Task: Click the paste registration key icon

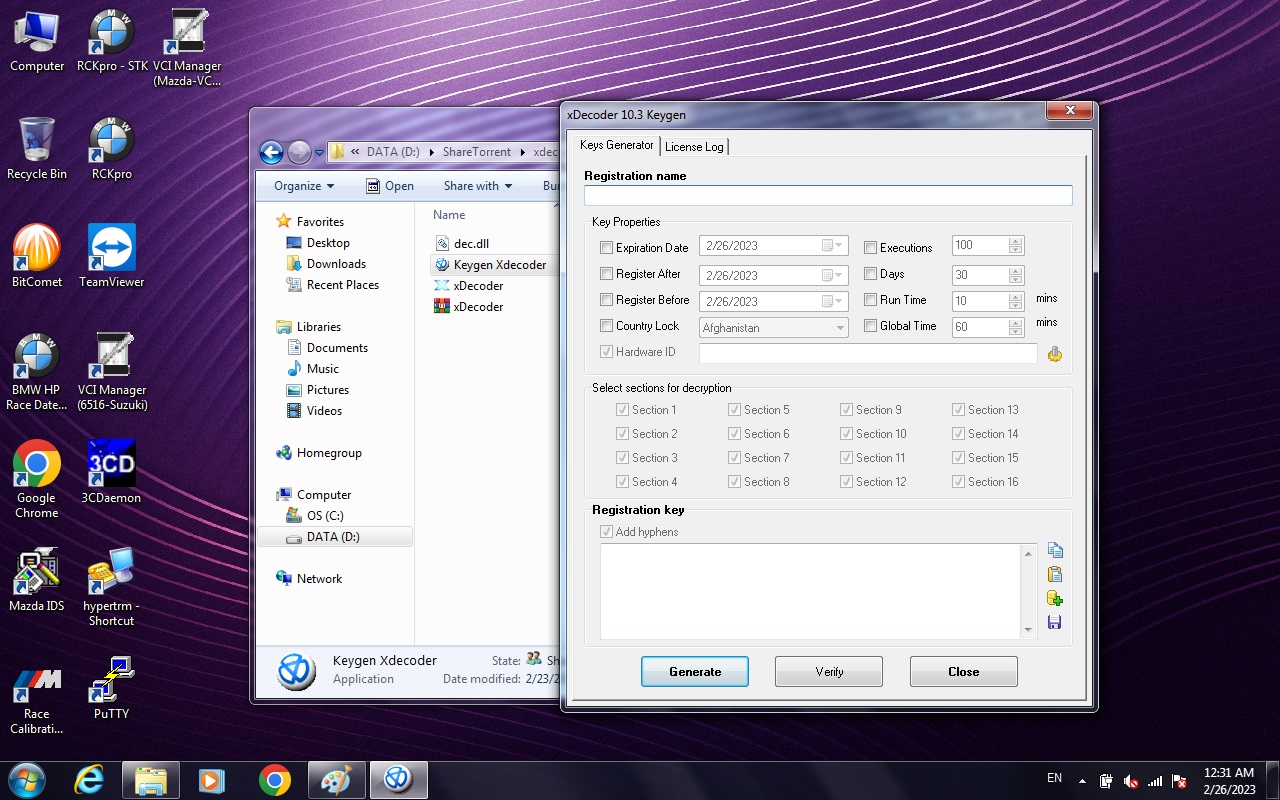Action: [x=1054, y=575]
